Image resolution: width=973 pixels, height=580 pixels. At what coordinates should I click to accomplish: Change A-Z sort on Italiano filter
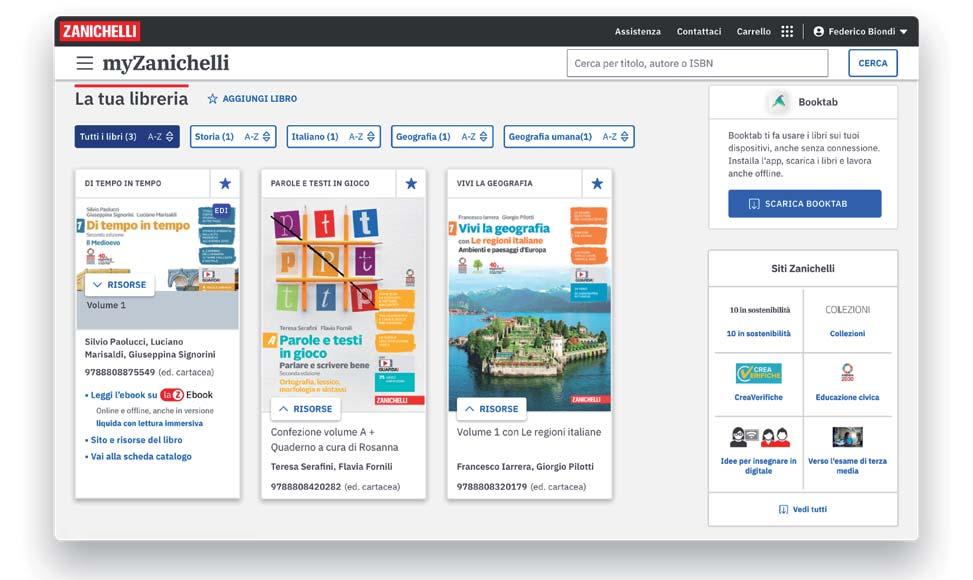point(362,136)
